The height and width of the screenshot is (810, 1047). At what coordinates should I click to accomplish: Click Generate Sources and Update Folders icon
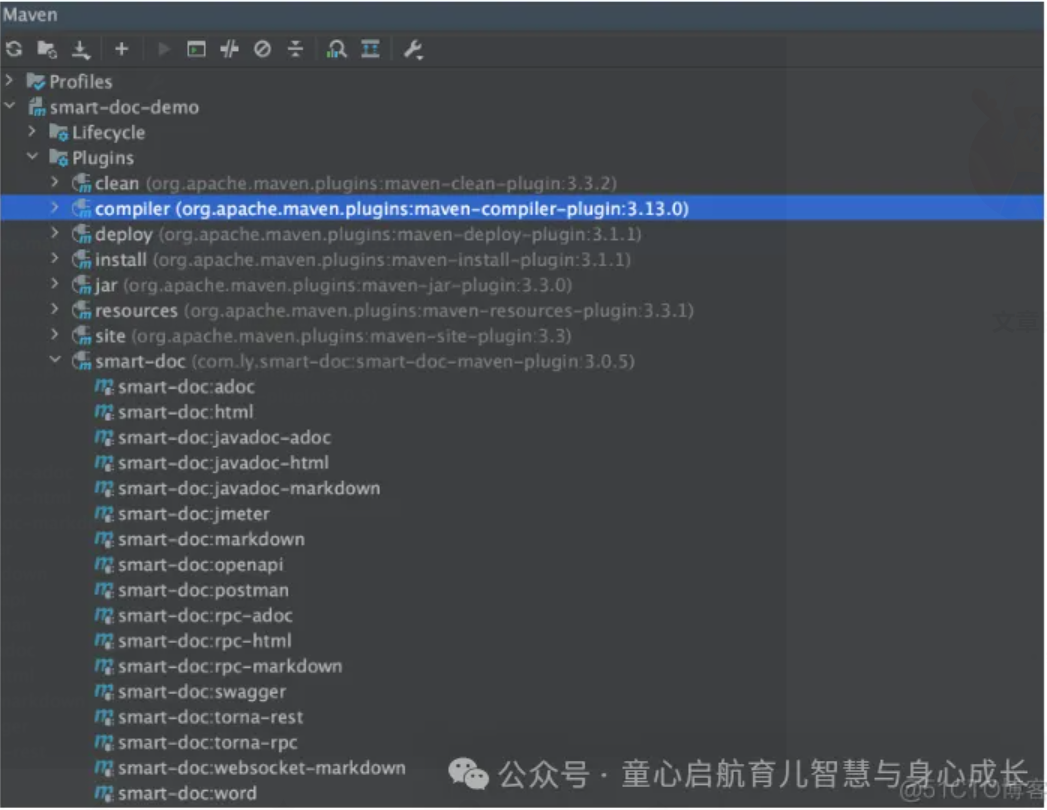pos(47,49)
